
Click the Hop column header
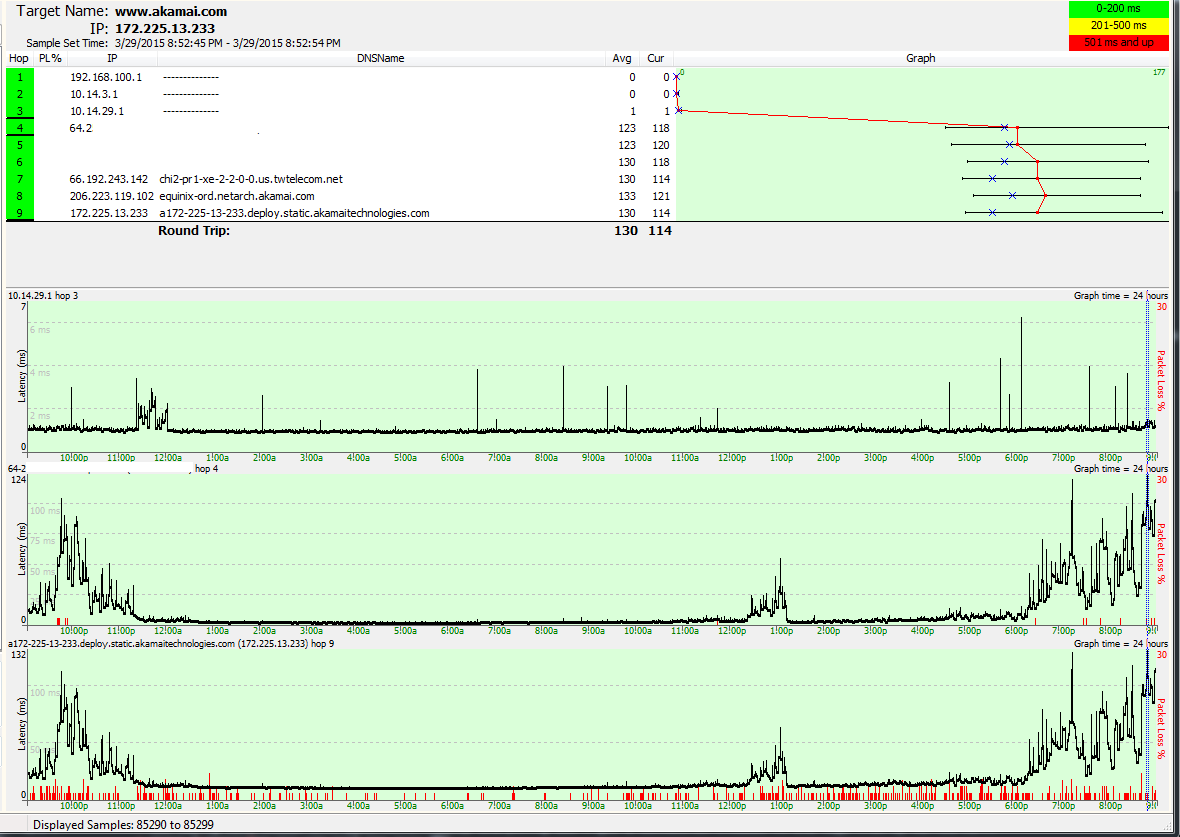pos(19,58)
